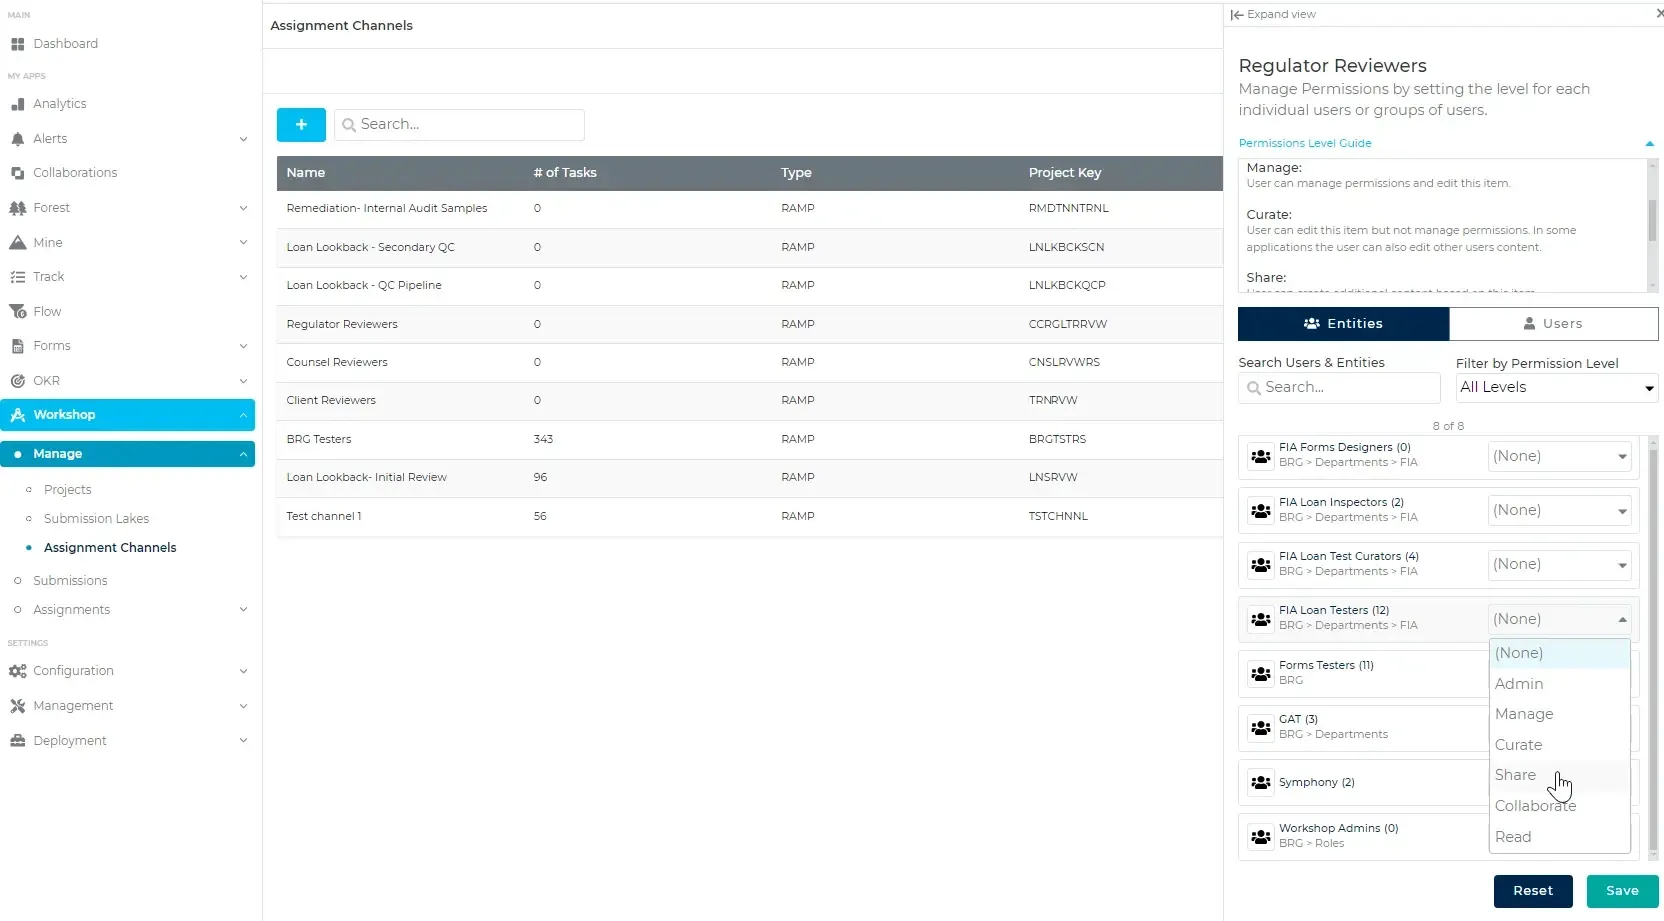Expand the Assignments chevron in sidebar
The image size is (1664, 921).
(243, 610)
